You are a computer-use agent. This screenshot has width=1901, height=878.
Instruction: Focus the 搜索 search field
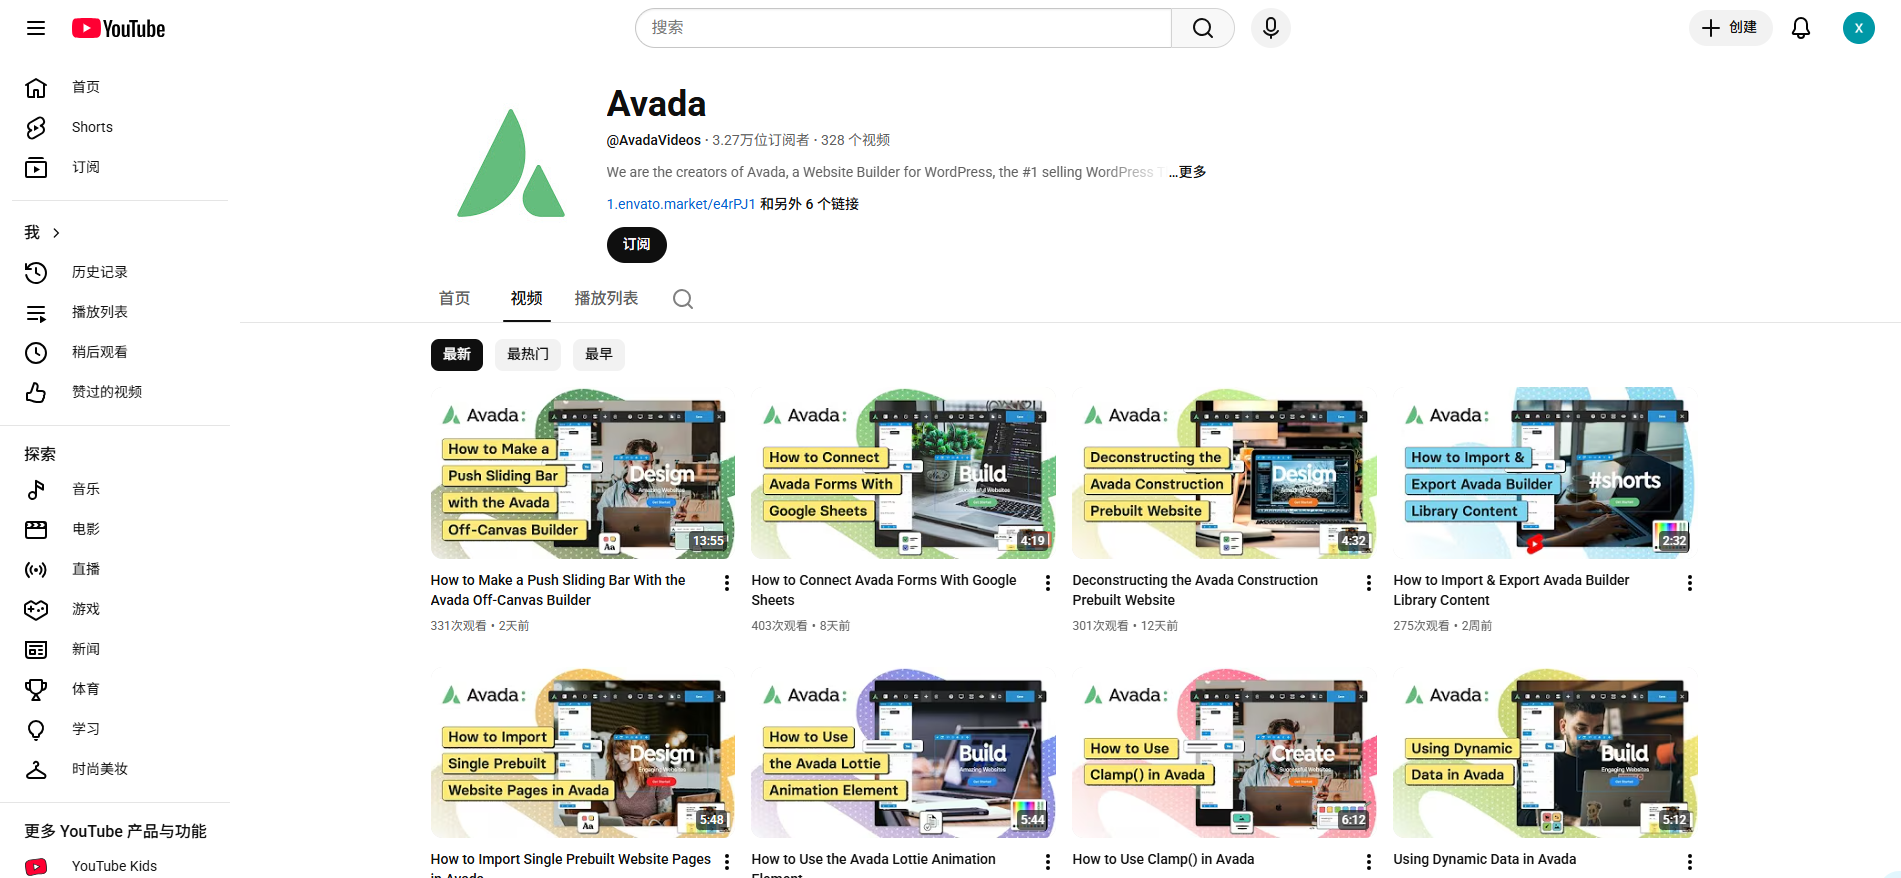point(903,28)
